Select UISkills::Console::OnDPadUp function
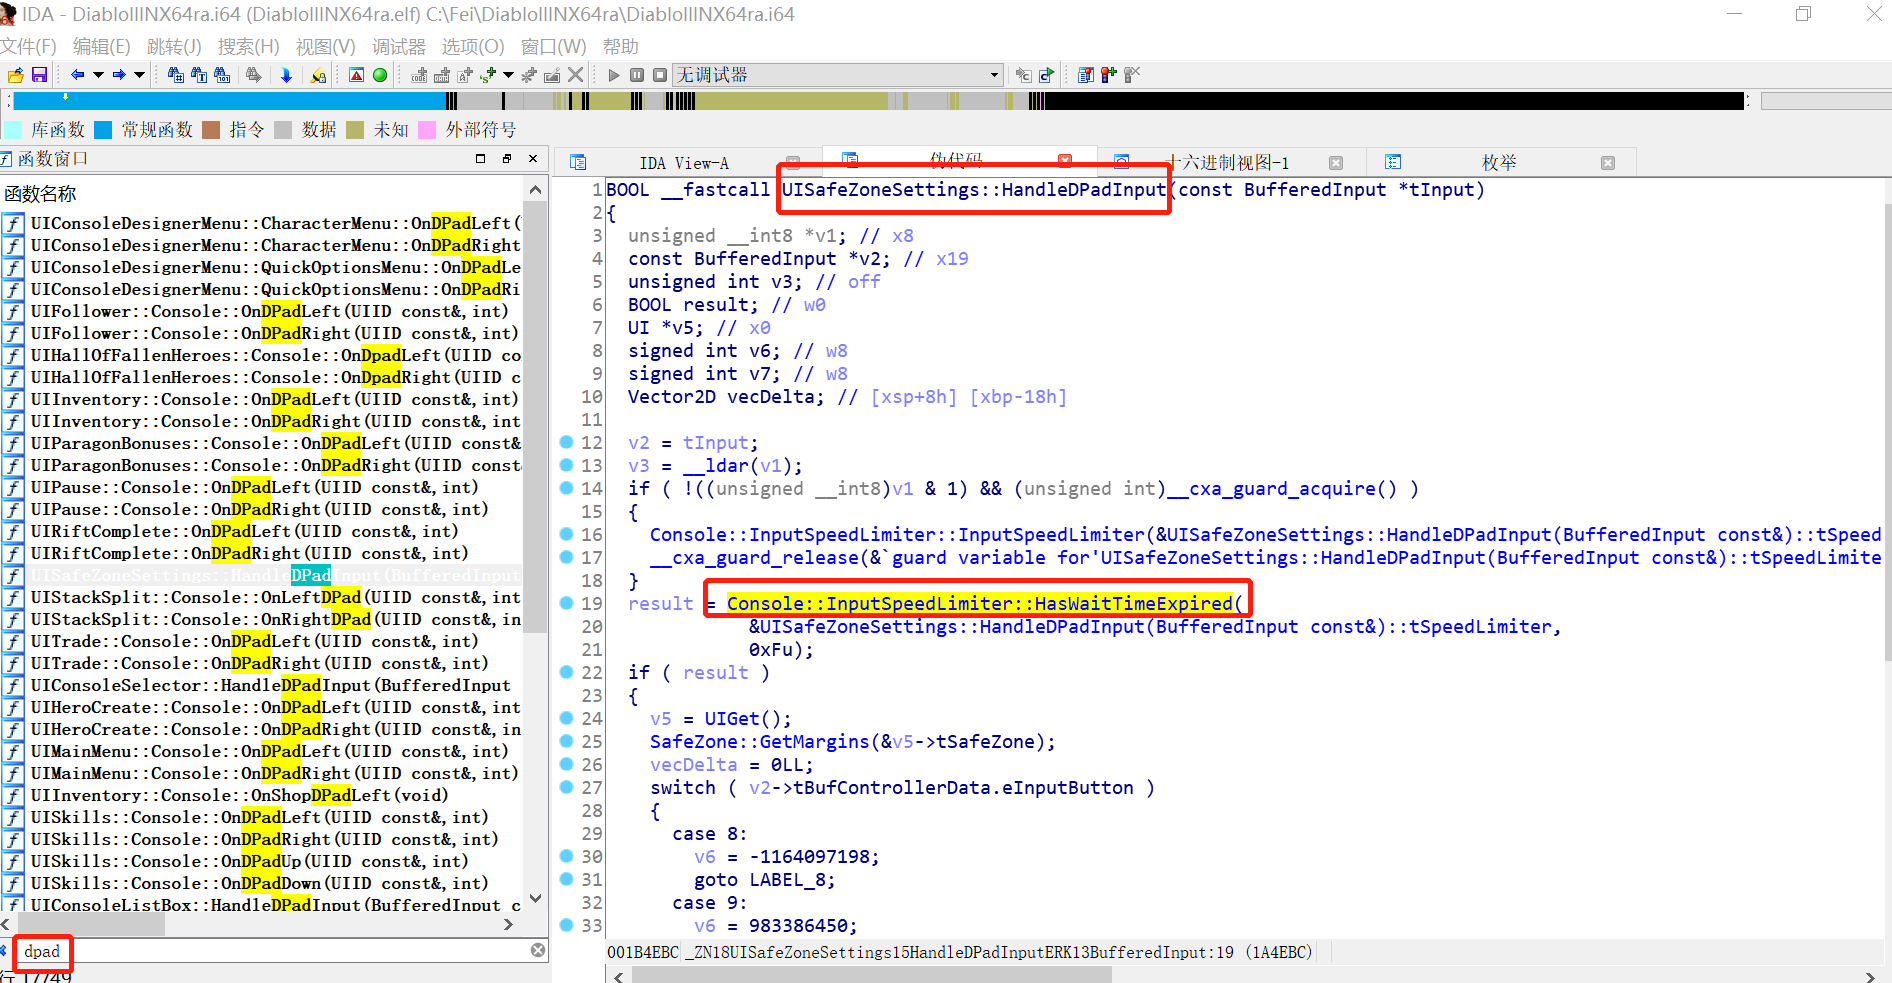Image resolution: width=1892 pixels, height=983 pixels. point(260,861)
